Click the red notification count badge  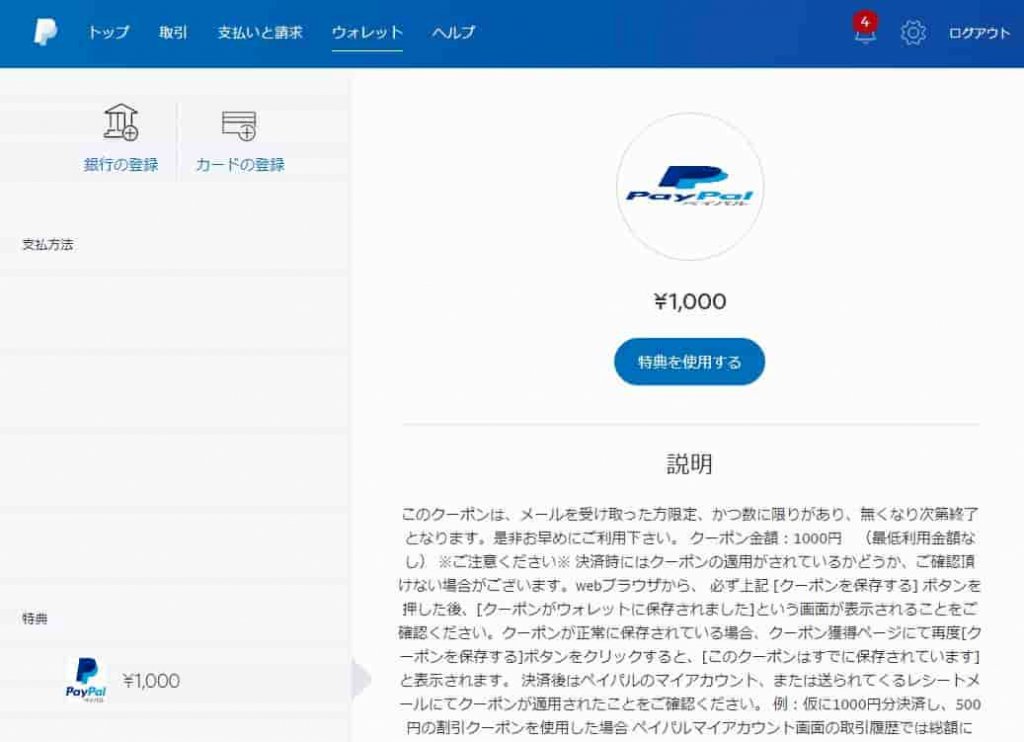pyautogui.click(x=865, y=22)
